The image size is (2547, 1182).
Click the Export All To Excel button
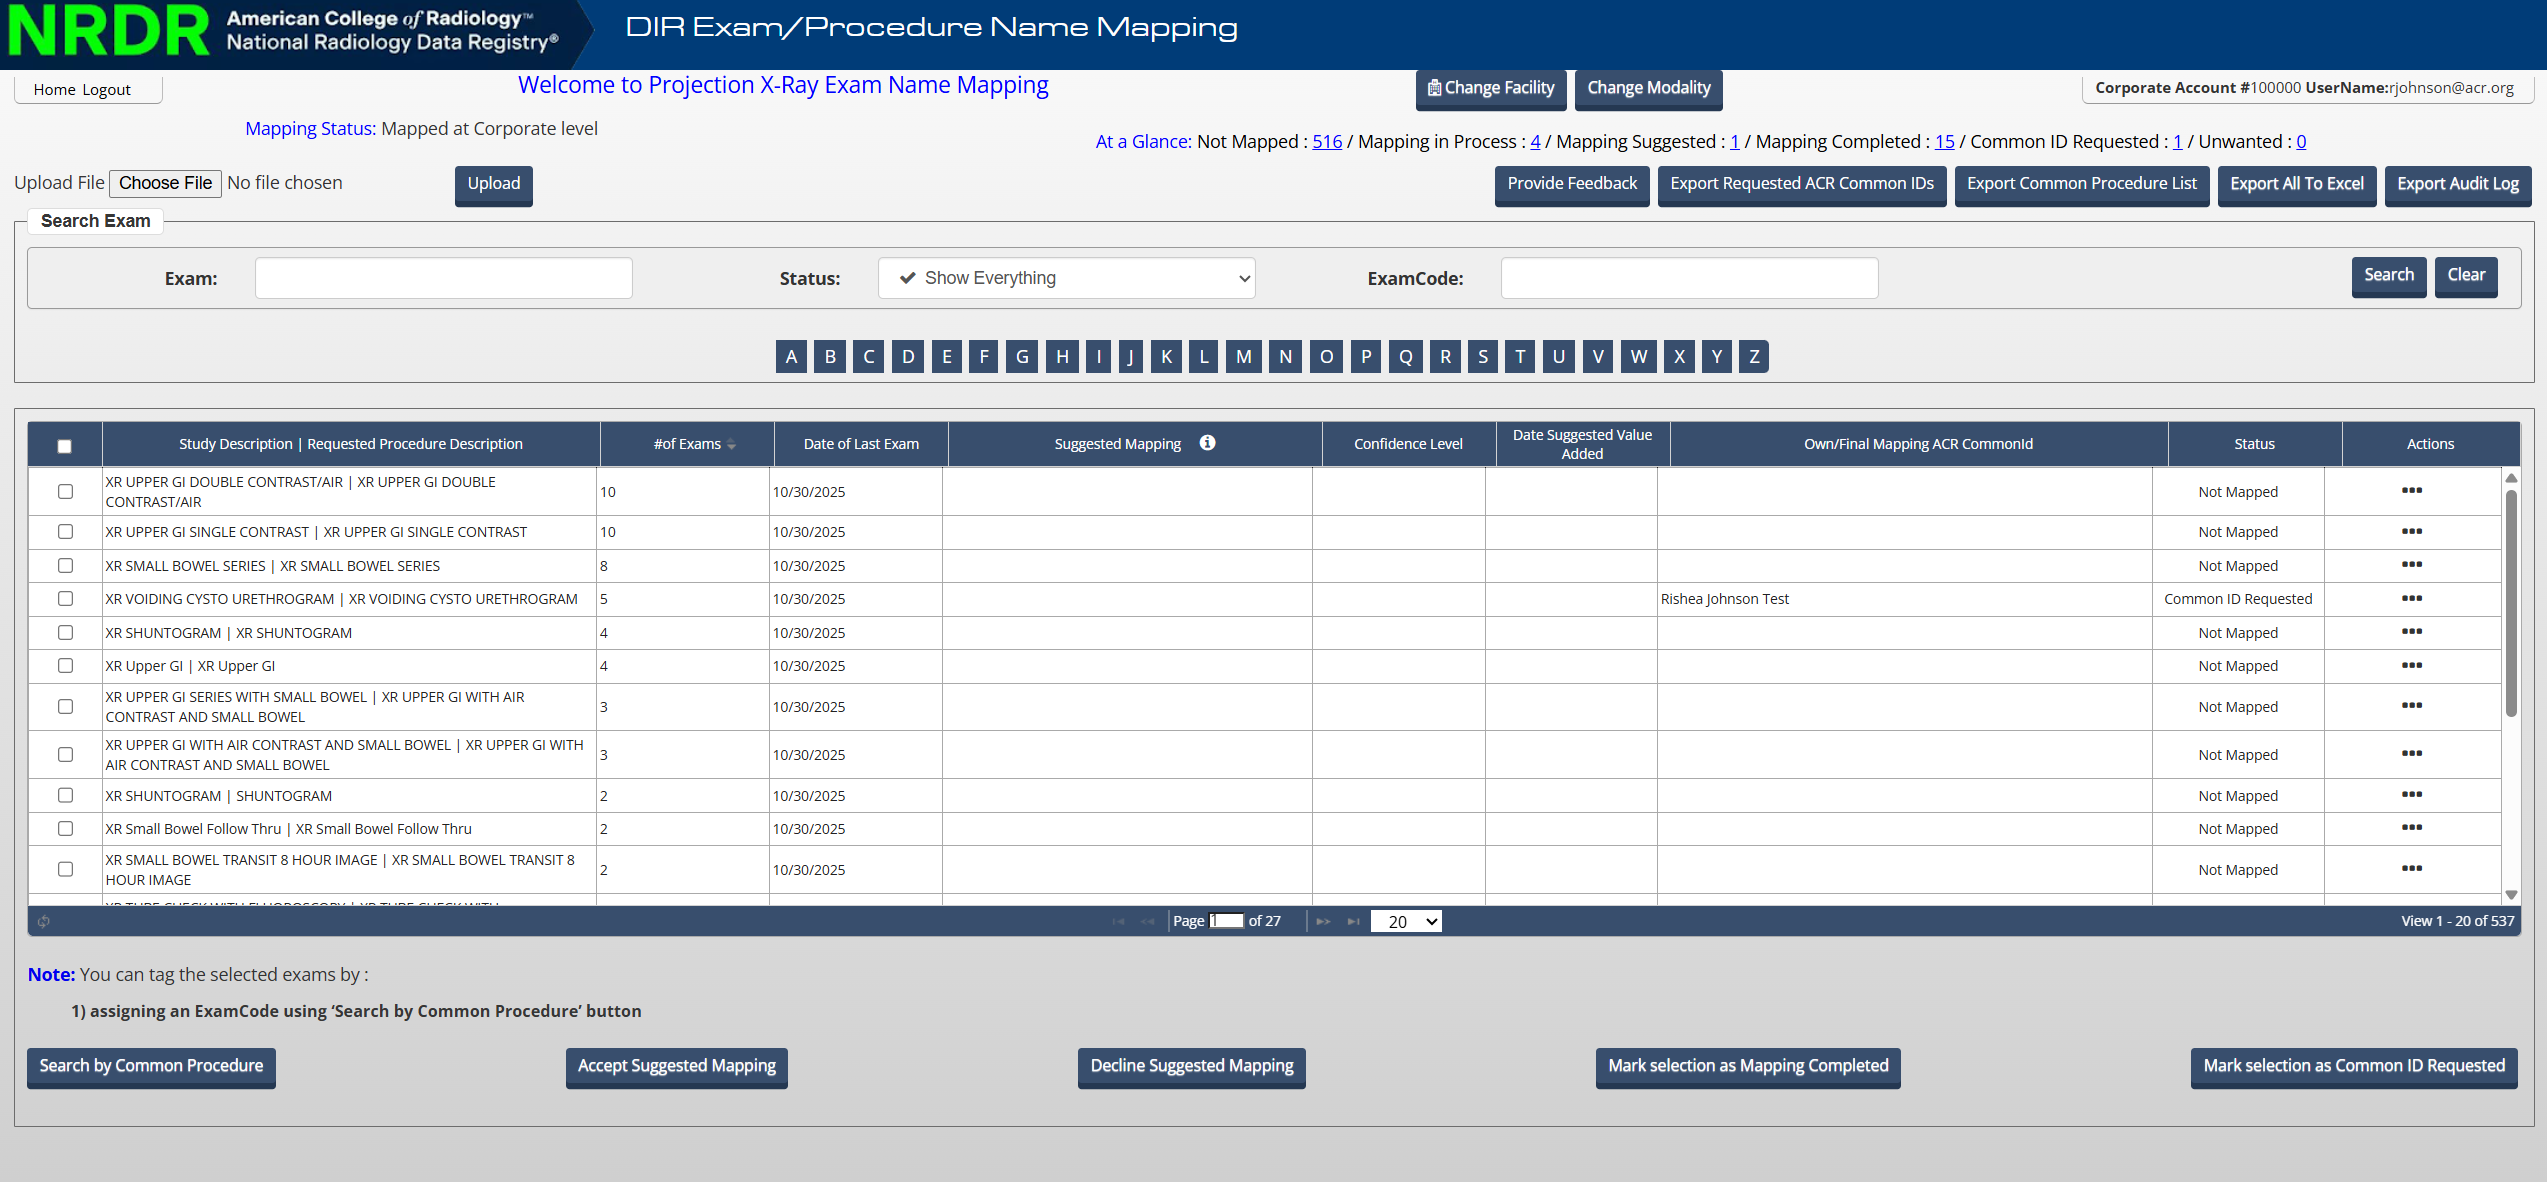coord(2296,184)
